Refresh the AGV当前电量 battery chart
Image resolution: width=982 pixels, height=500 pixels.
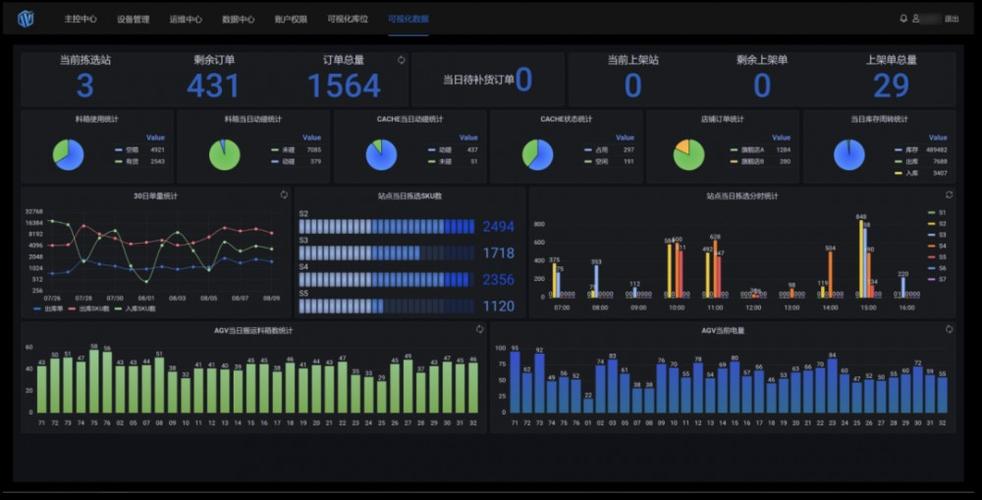click(x=949, y=329)
